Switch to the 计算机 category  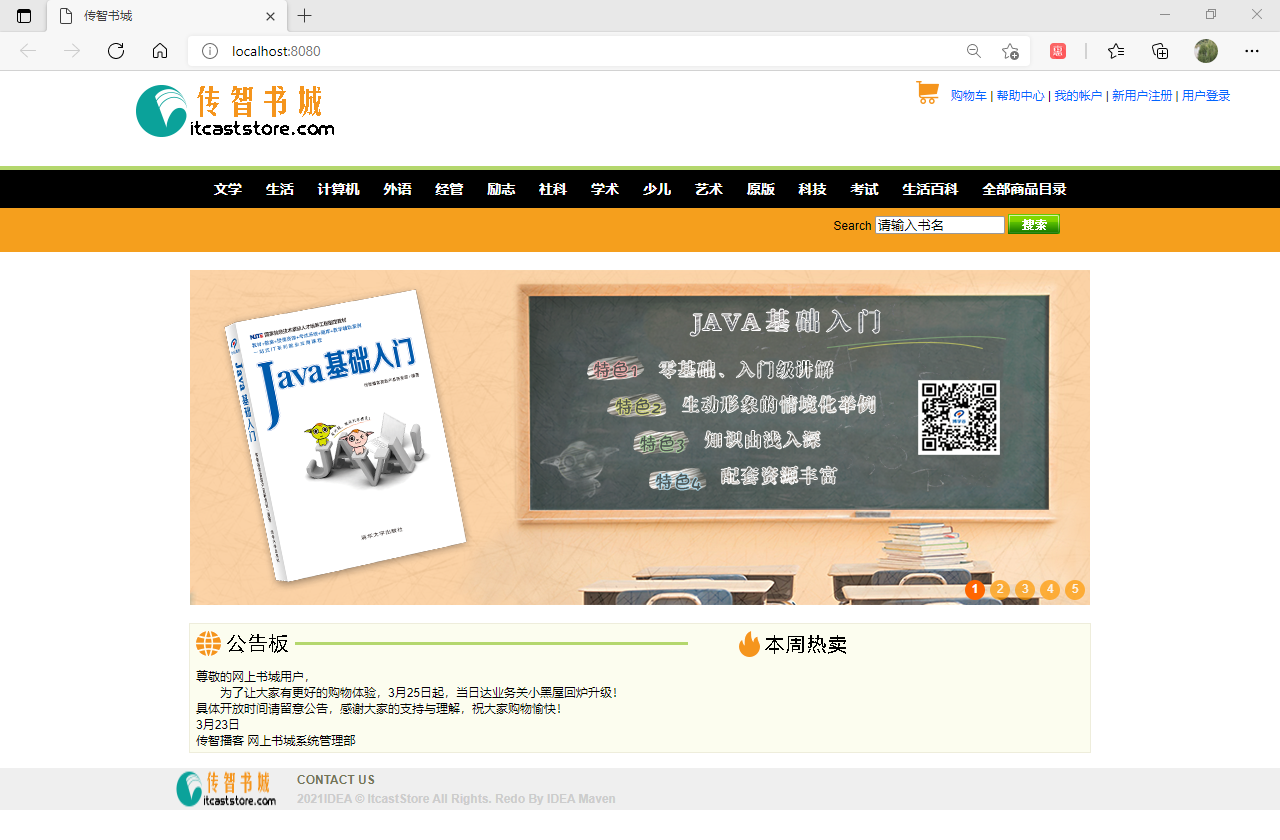click(x=338, y=189)
